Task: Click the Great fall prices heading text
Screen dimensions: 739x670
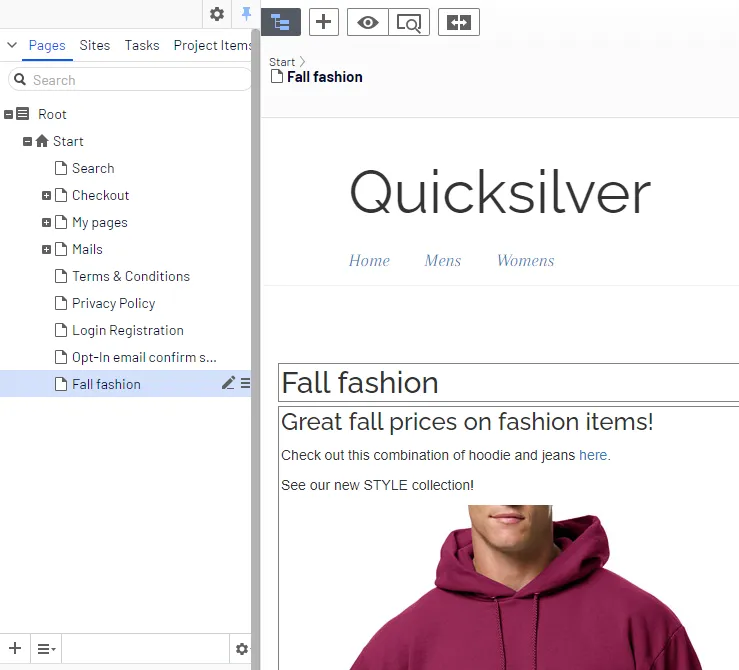Action: [x=467, y=422]
